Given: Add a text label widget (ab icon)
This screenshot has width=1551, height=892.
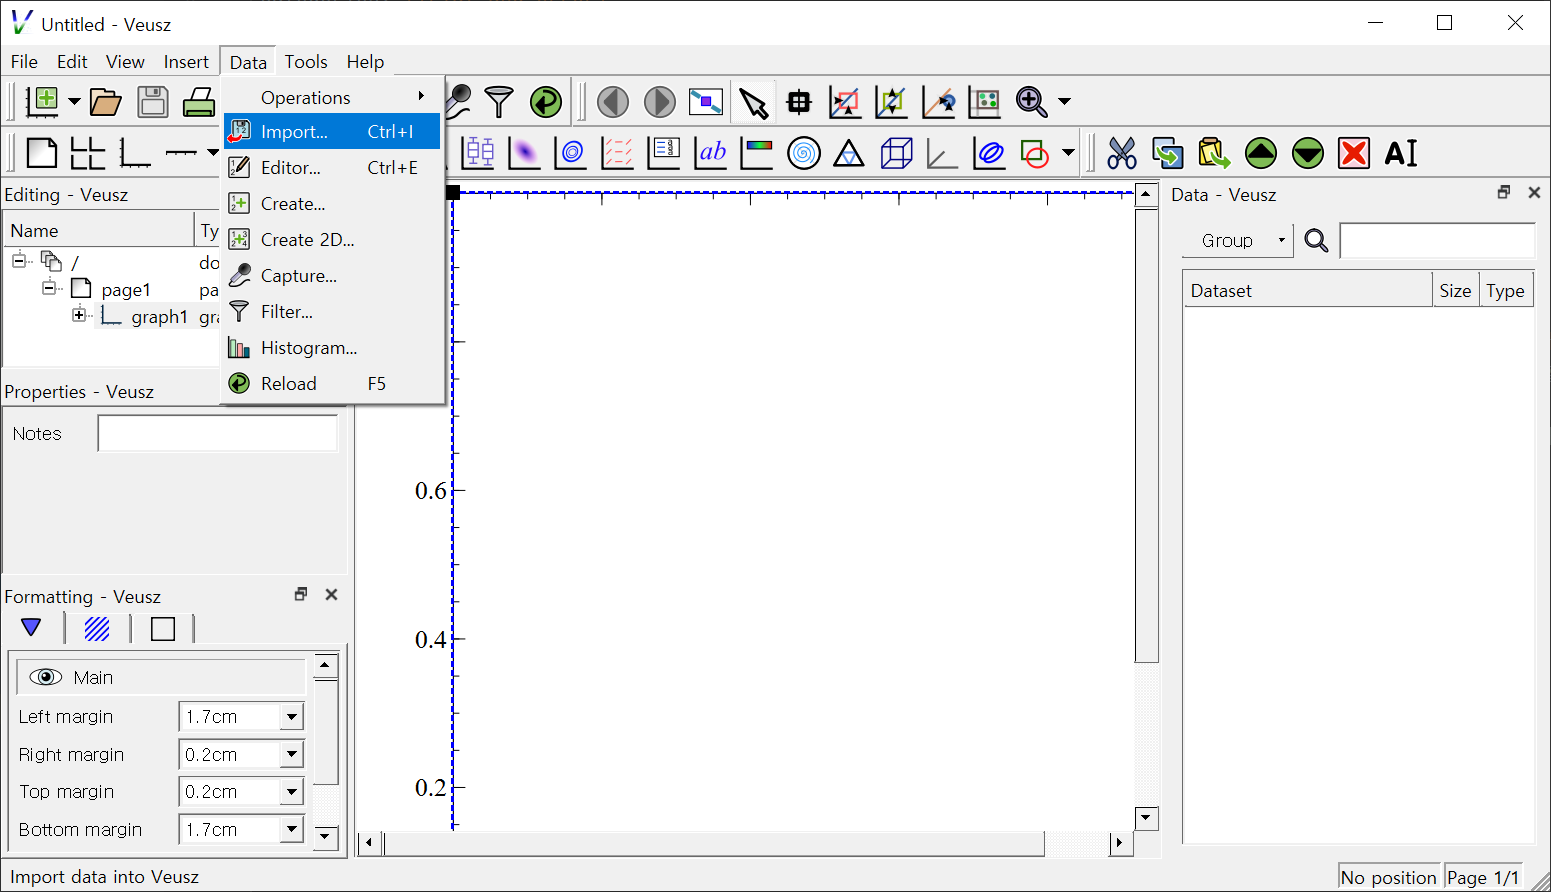Looking at the screenshot, I should click(x=711, y=153).
